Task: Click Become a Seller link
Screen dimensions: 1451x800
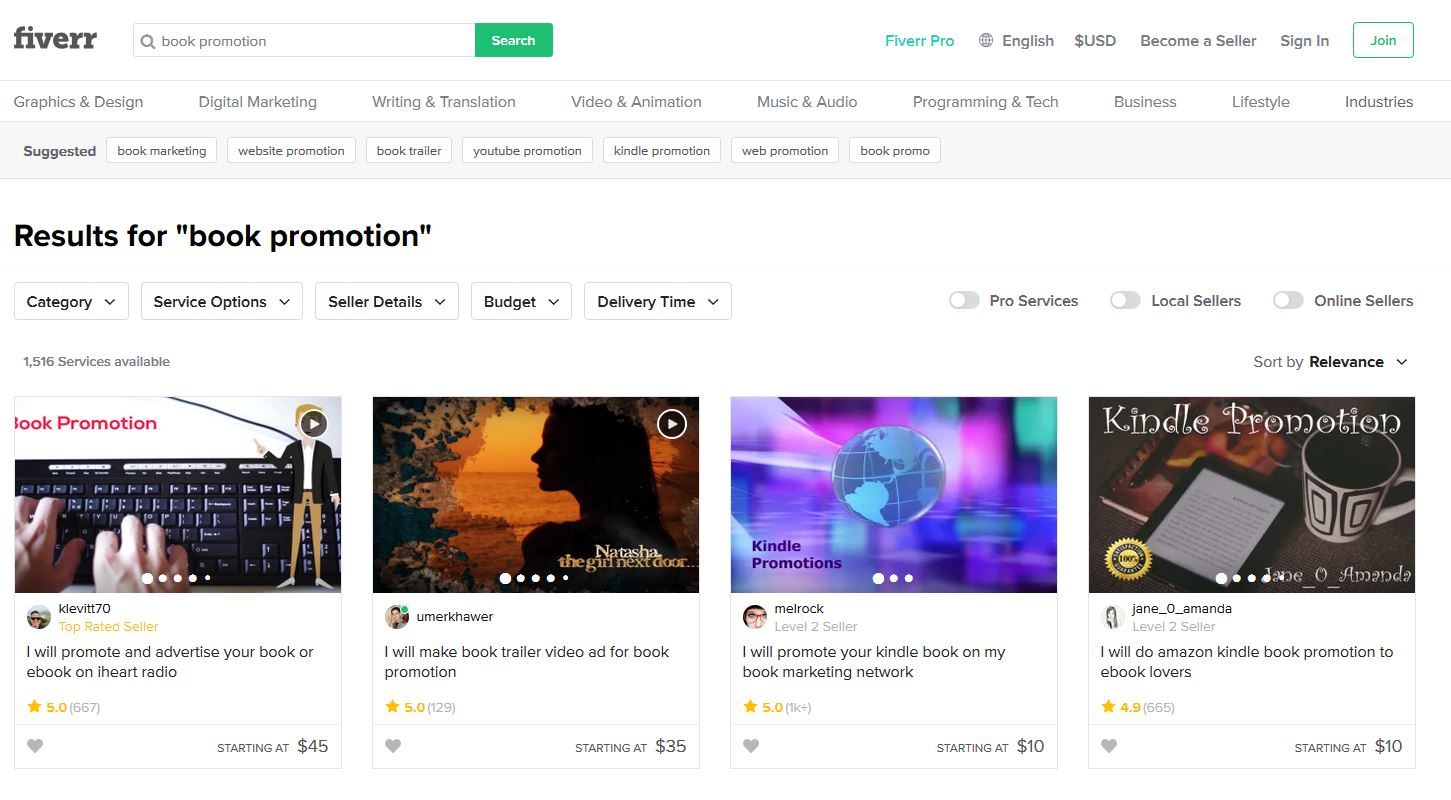Action: point(1198,41)
